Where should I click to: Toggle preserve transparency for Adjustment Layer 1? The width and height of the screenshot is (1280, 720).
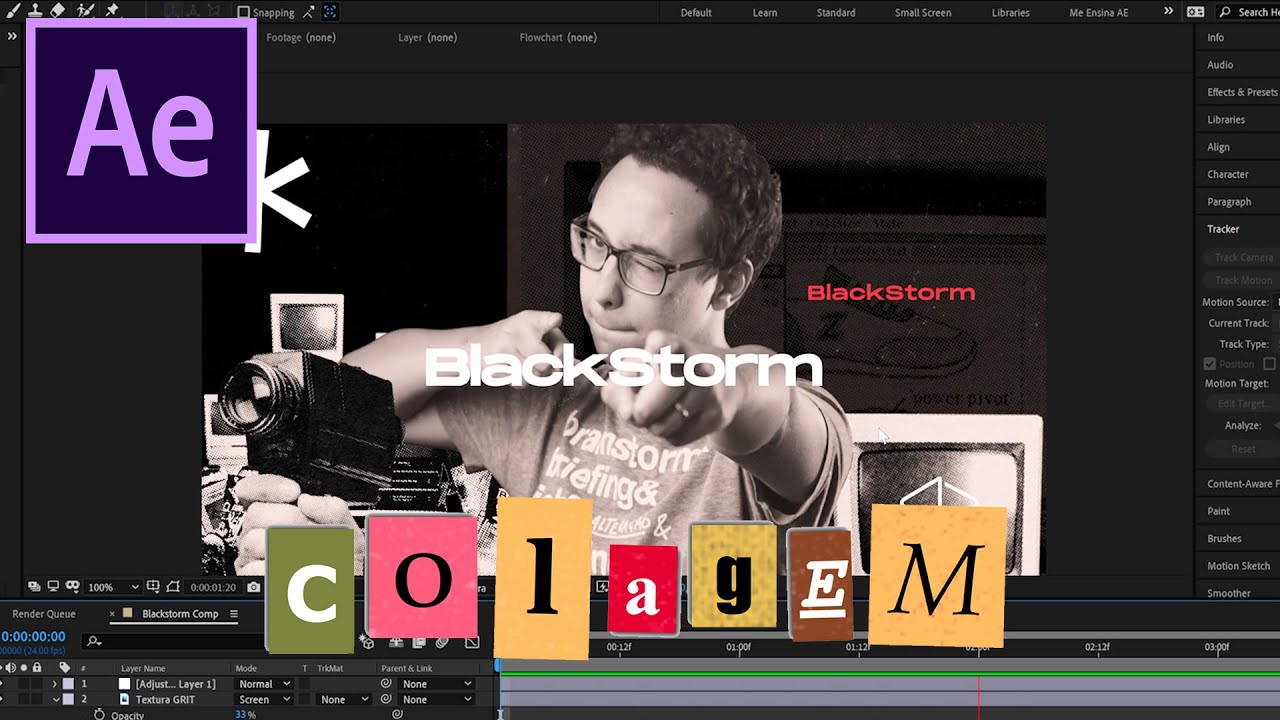tap(305, 684)
